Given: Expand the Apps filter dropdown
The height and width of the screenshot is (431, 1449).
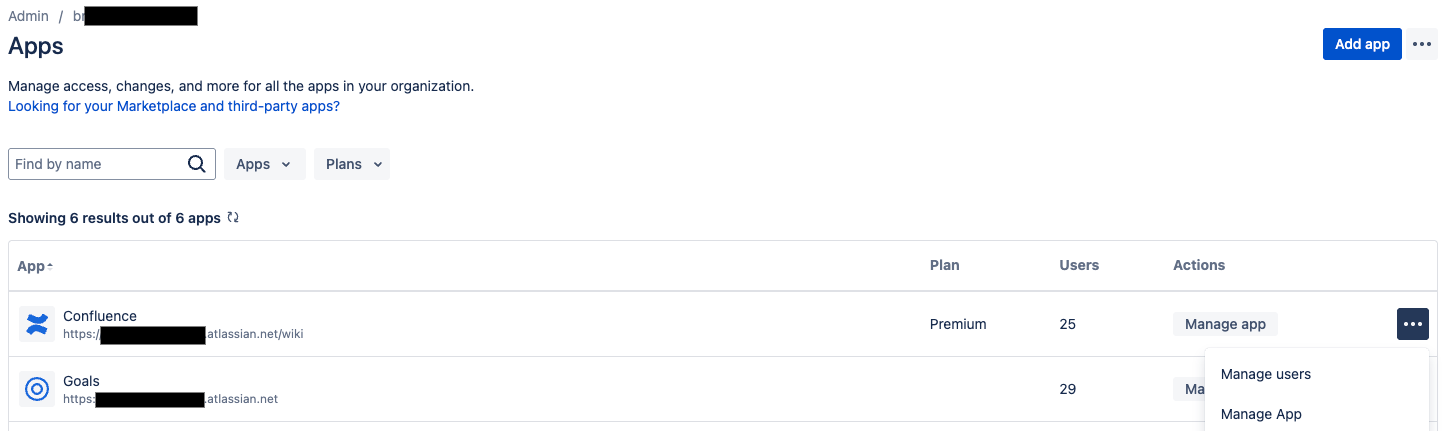Looking at the screenshot, I should 264,164.
